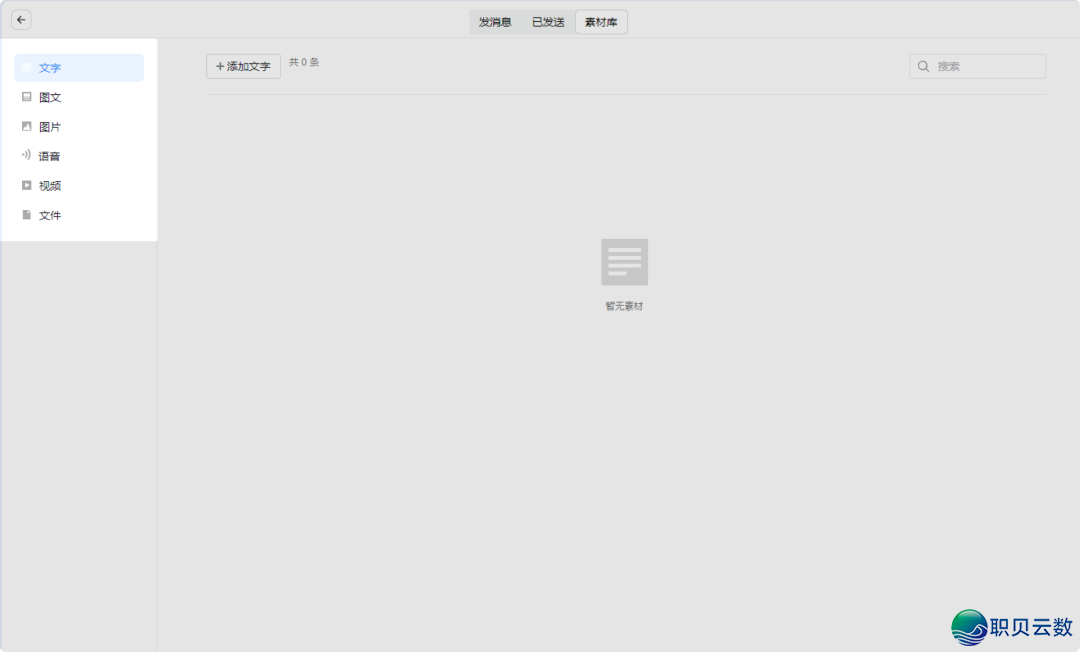Image resolution: width=1080 pixels, height=652 pixels.
Task: Click the 共 0 条 count label
Action: click(x=304, y=62)
